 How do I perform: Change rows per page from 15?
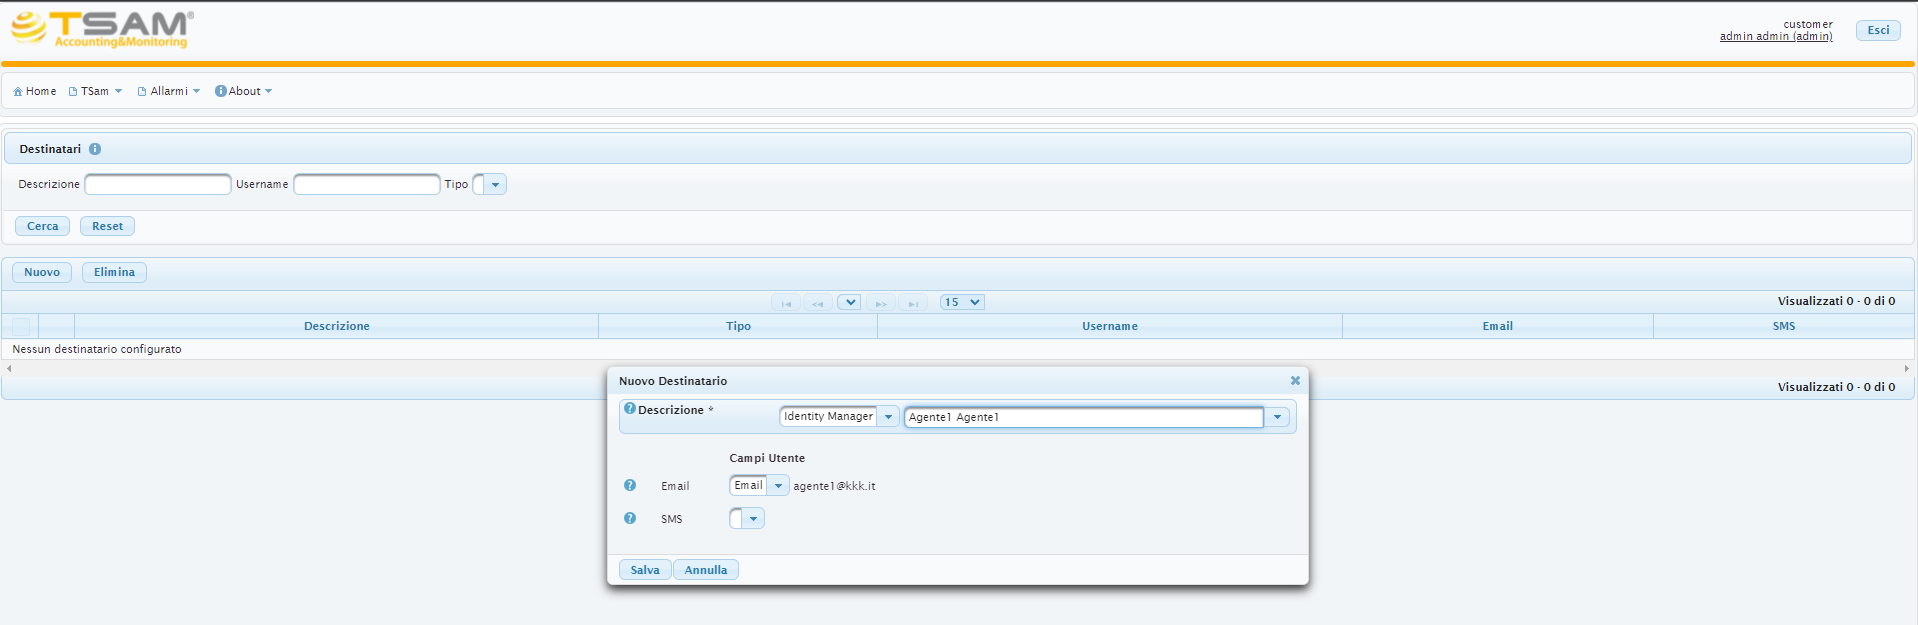[962, 302]
